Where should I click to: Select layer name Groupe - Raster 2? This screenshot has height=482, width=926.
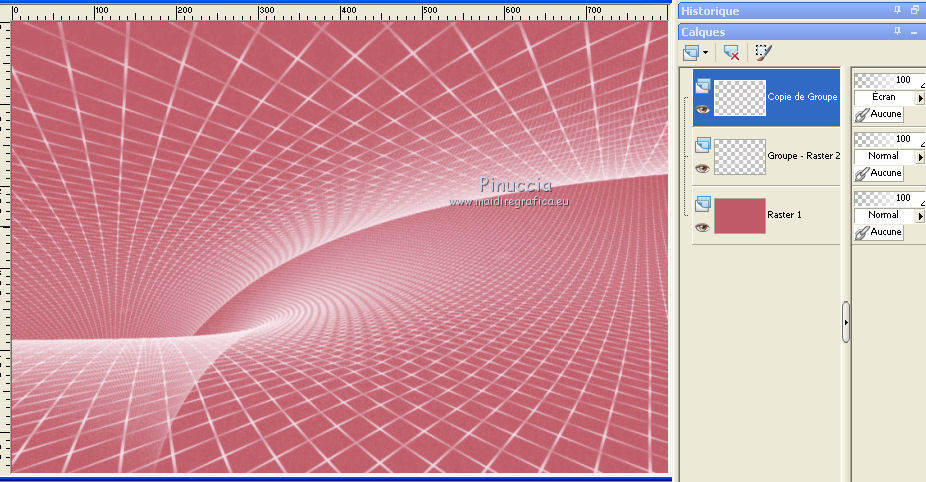pos(804,156)
